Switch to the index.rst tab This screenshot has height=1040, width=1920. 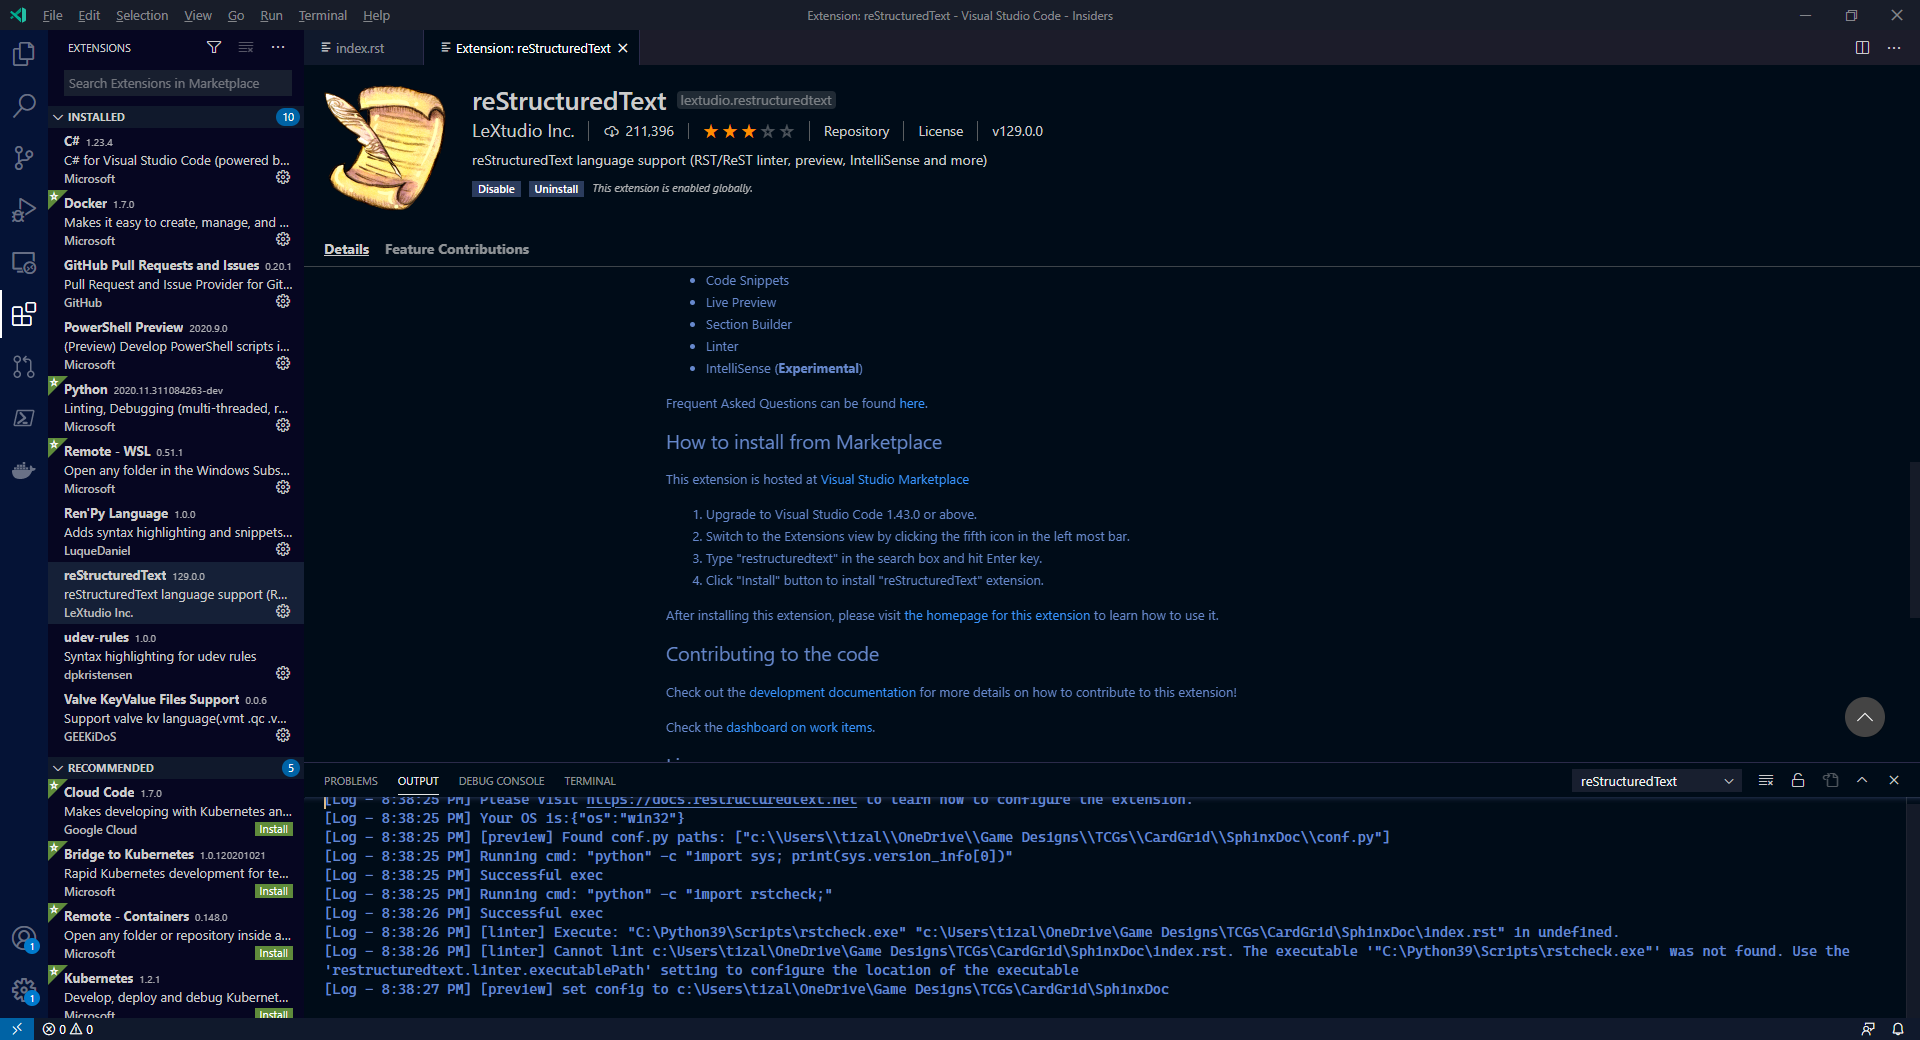point(358,47)
